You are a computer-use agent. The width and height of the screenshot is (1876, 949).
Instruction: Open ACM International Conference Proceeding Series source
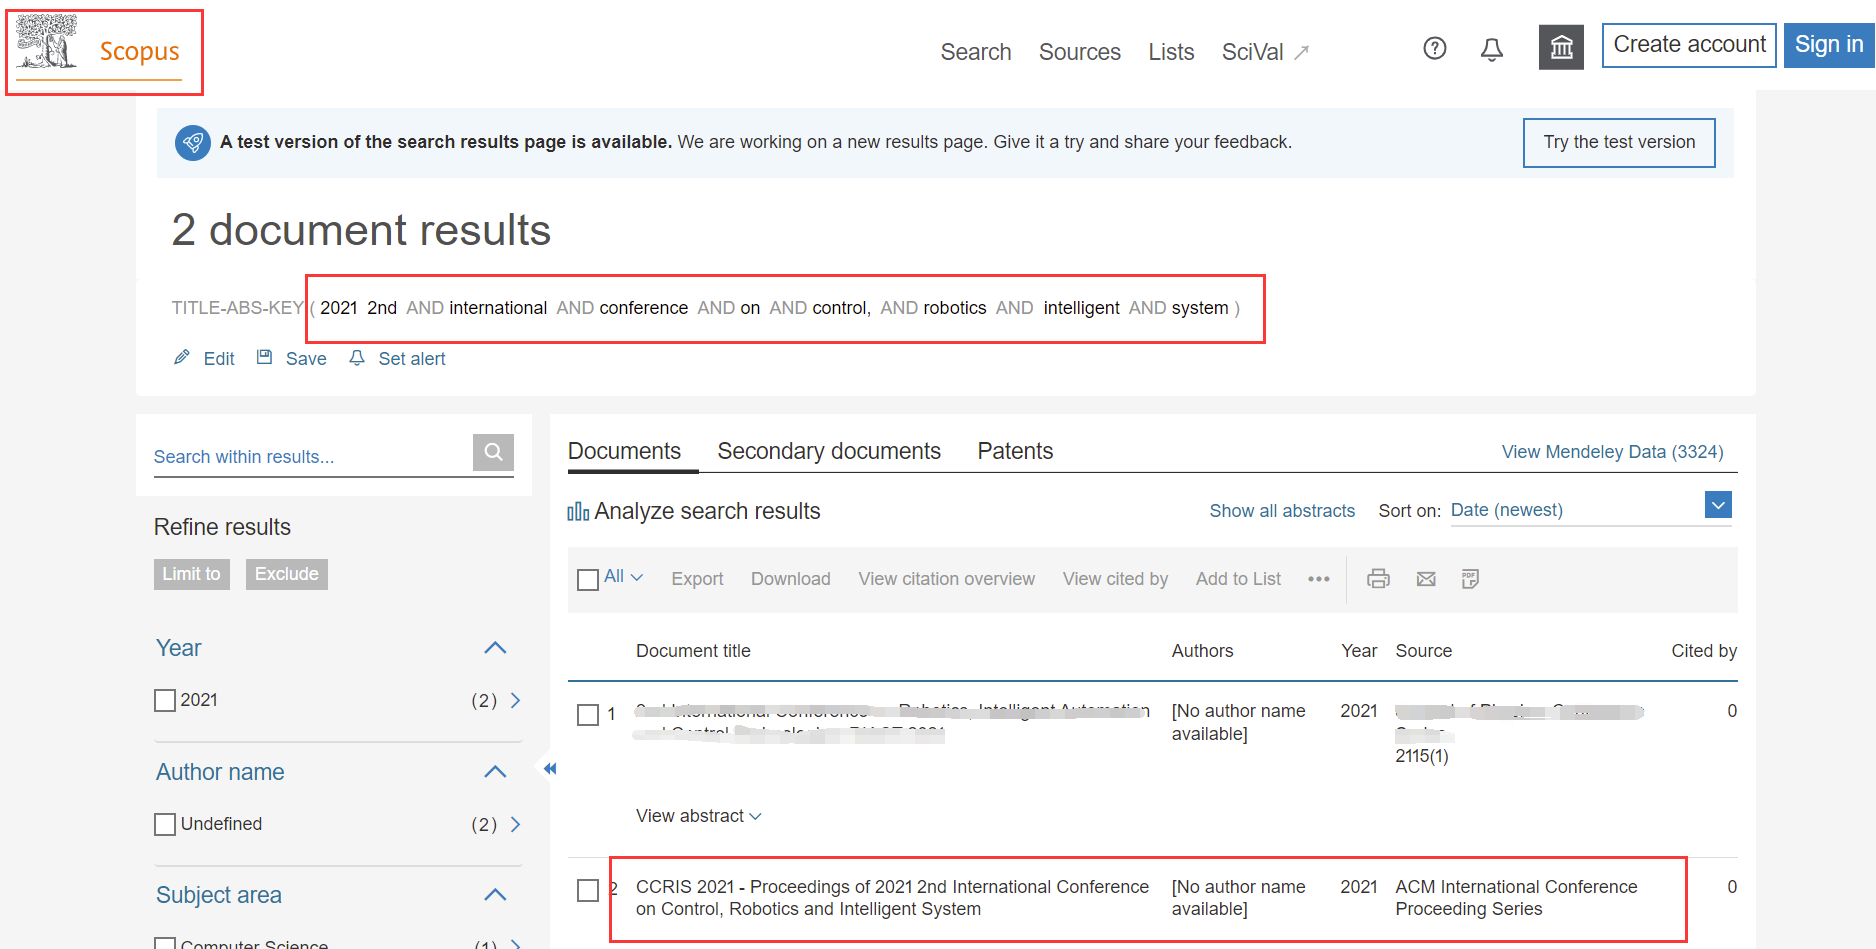[x=1516, y=898]
